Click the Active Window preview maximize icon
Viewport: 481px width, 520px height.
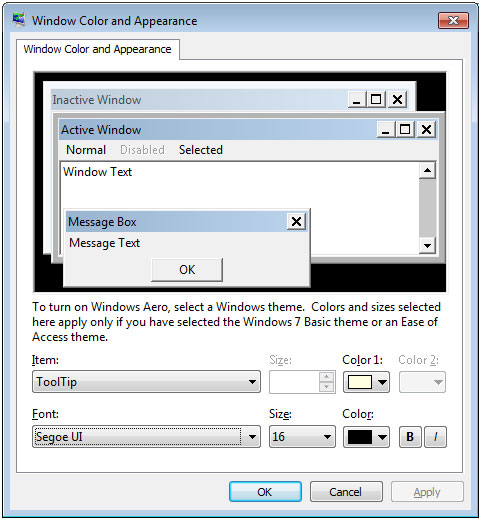(405, 129)
